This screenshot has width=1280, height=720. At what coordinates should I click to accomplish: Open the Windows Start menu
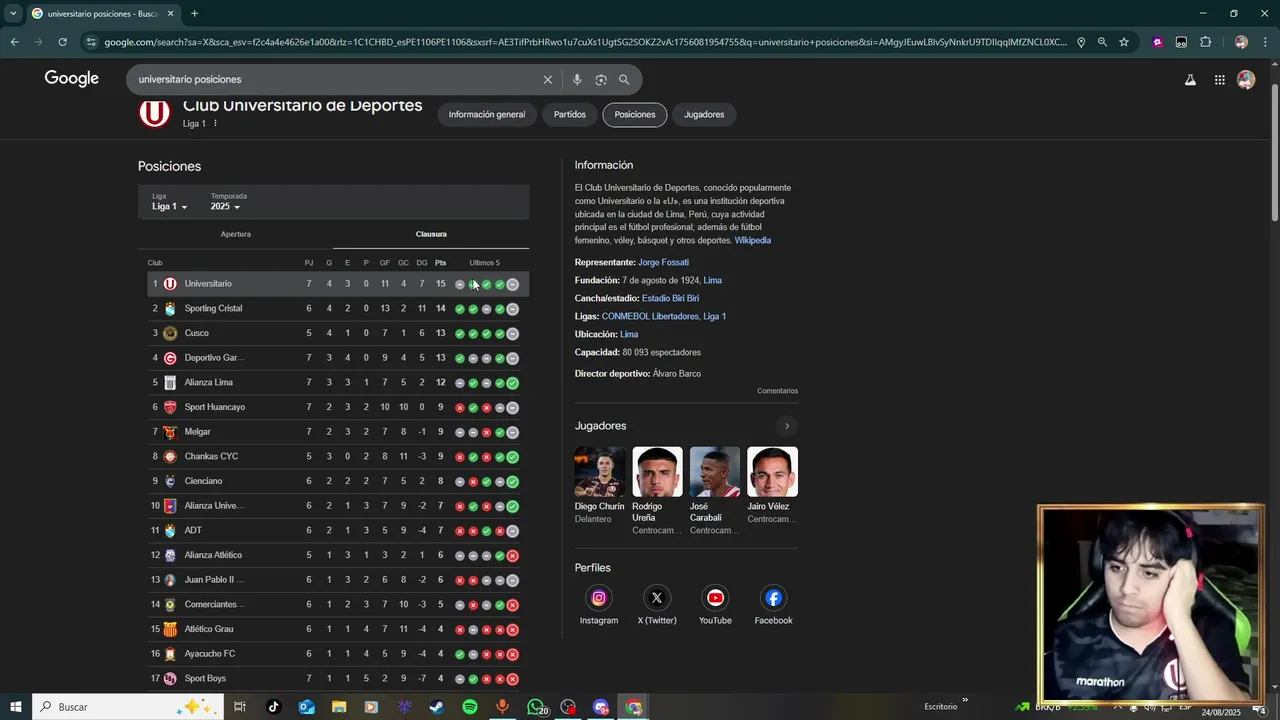[15, 707]
